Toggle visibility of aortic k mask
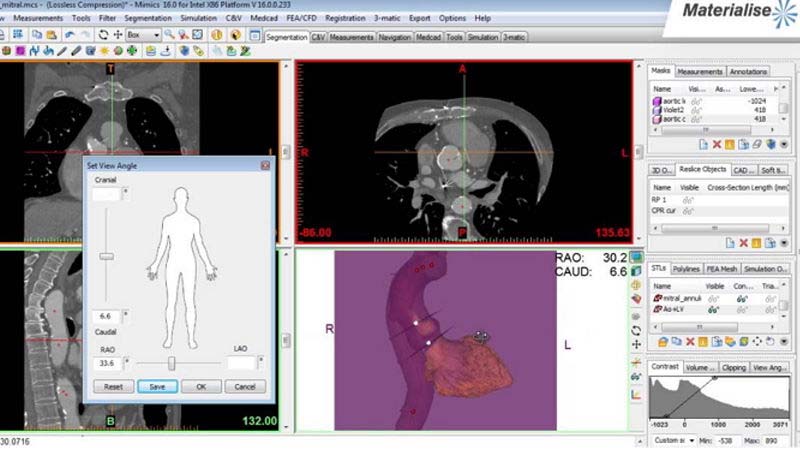 coord(696,102)
